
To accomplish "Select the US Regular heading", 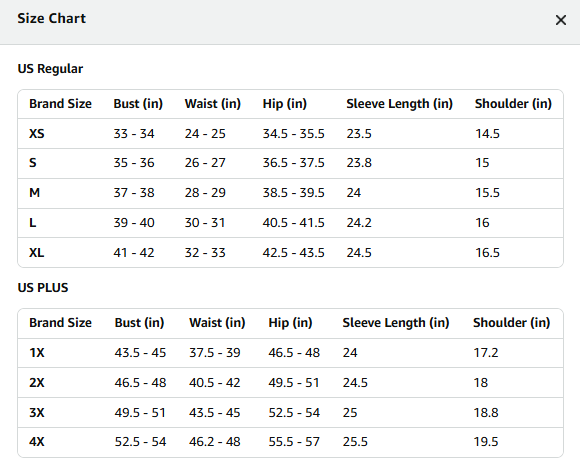I will tap(50, 69).
